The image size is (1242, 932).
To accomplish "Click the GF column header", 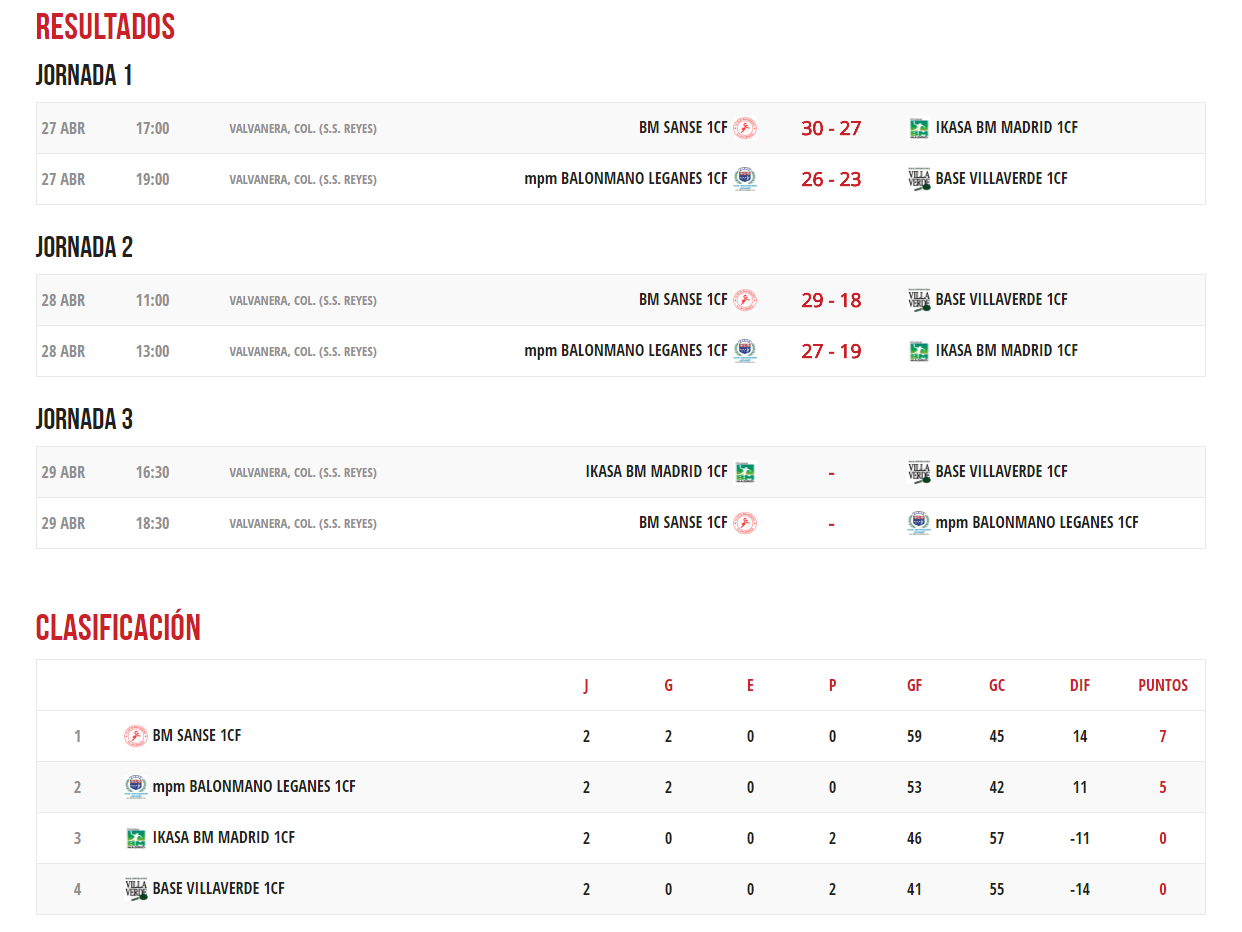I will pyautogui.click(x=914, y=685).
